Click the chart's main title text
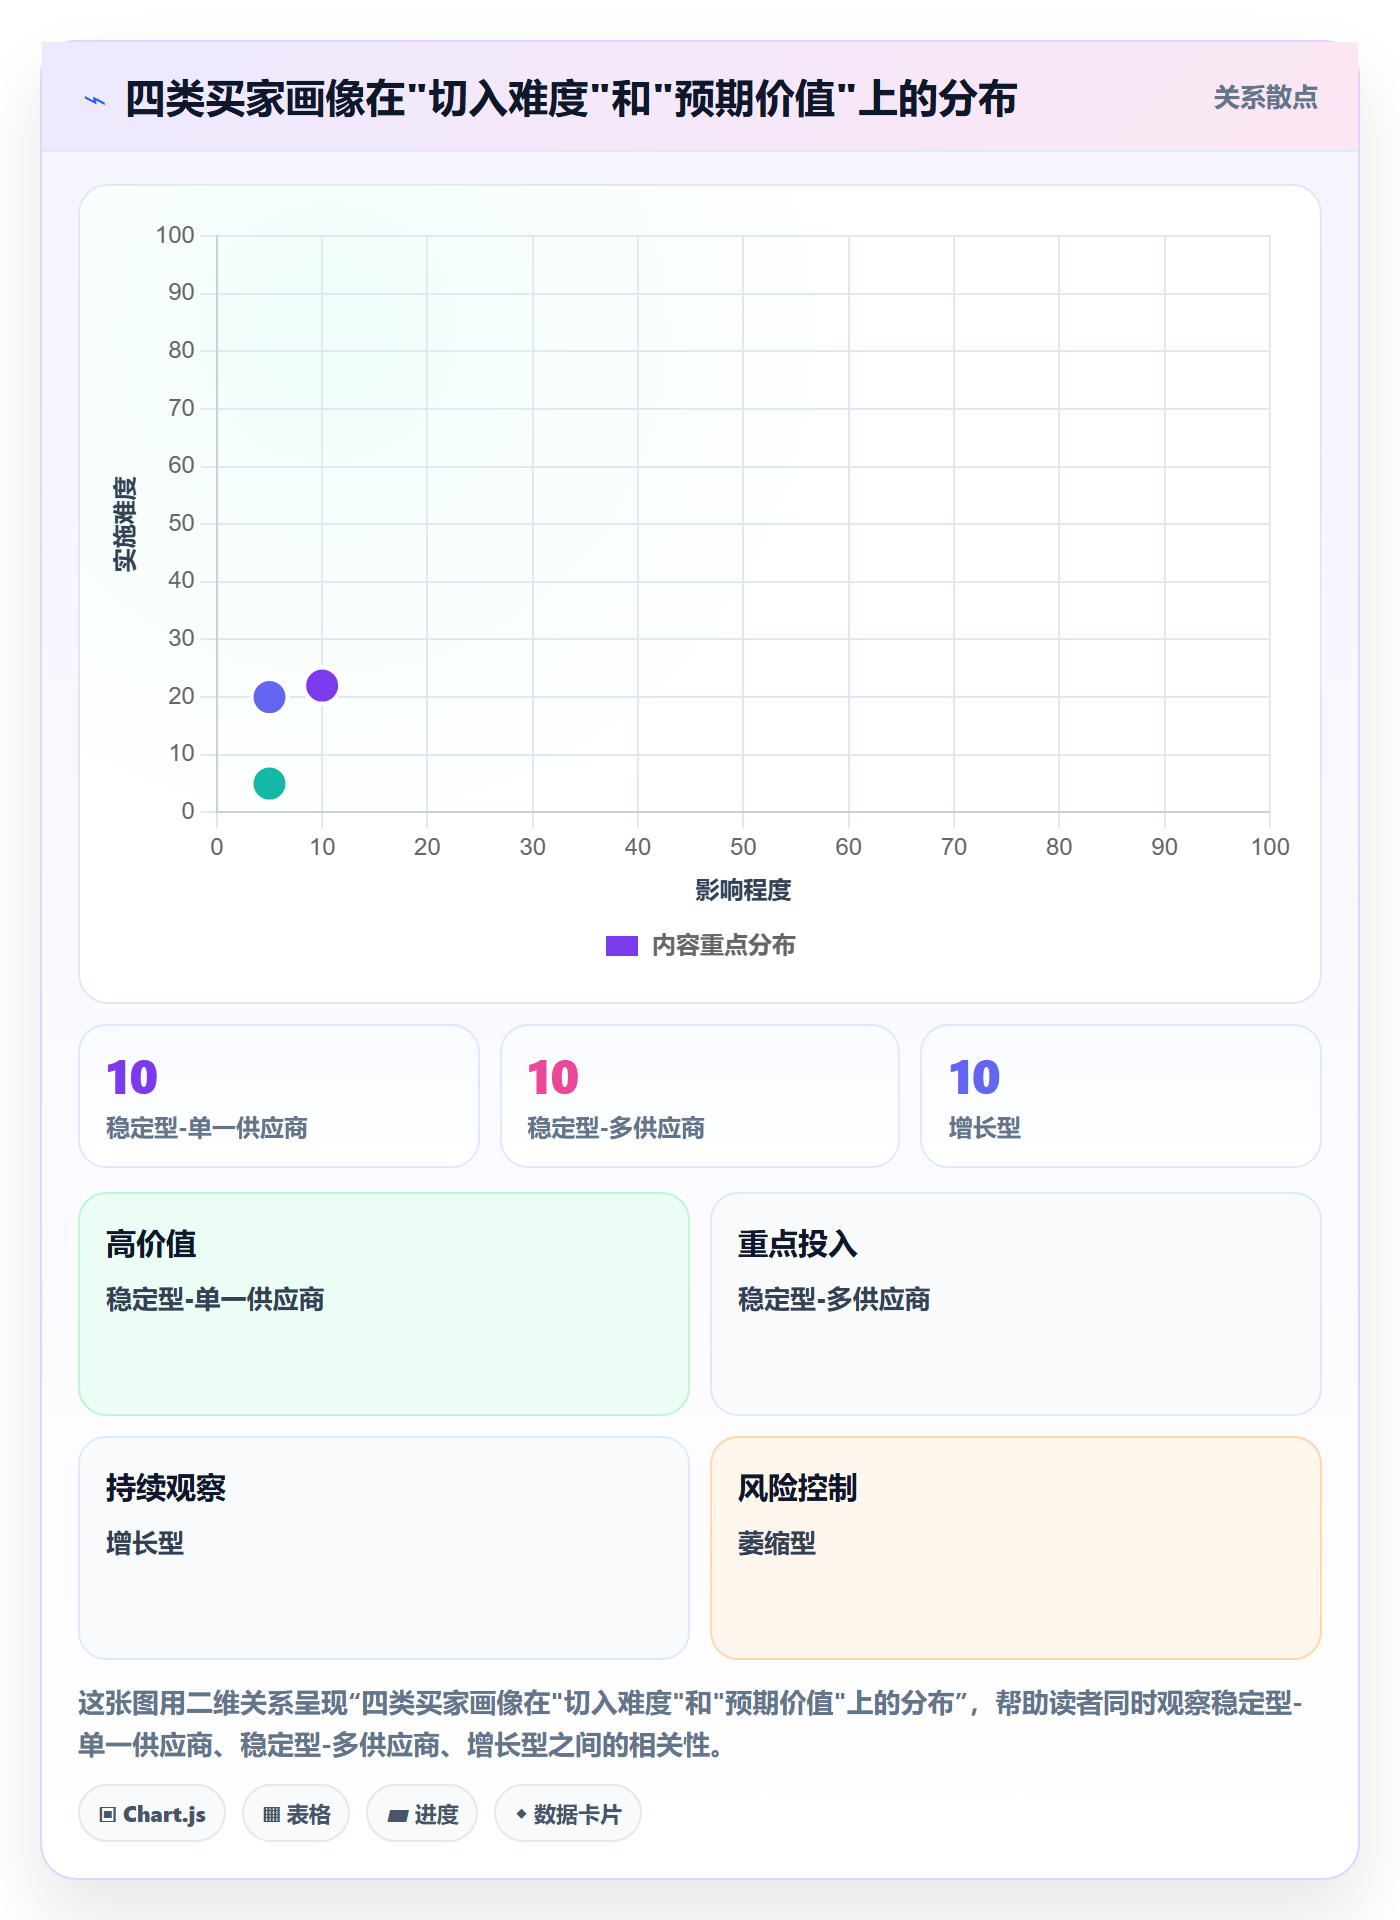This screenshot has height=1920, width=1400. click(x=571, y=99)
